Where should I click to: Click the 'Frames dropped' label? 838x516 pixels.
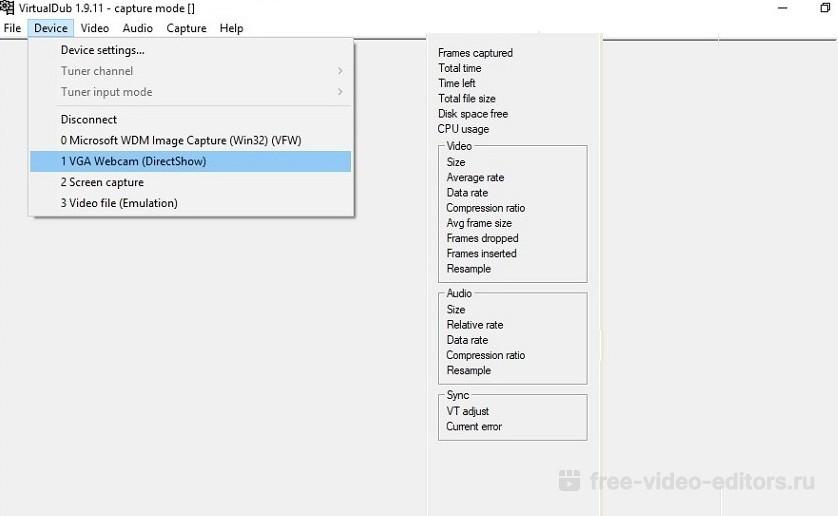click(482, 238)
